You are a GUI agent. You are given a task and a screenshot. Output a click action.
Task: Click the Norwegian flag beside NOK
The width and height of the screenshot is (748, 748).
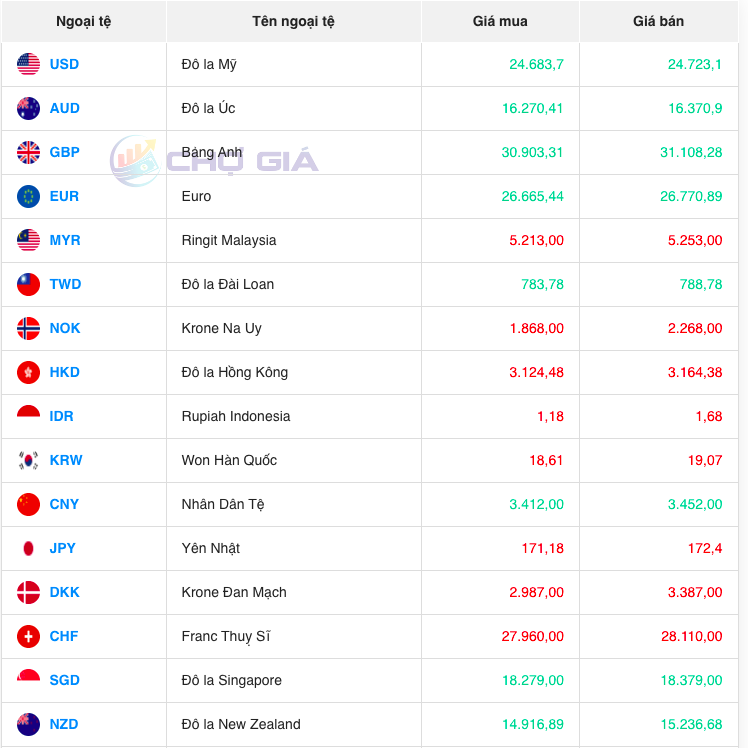click(x=28, y=328)
